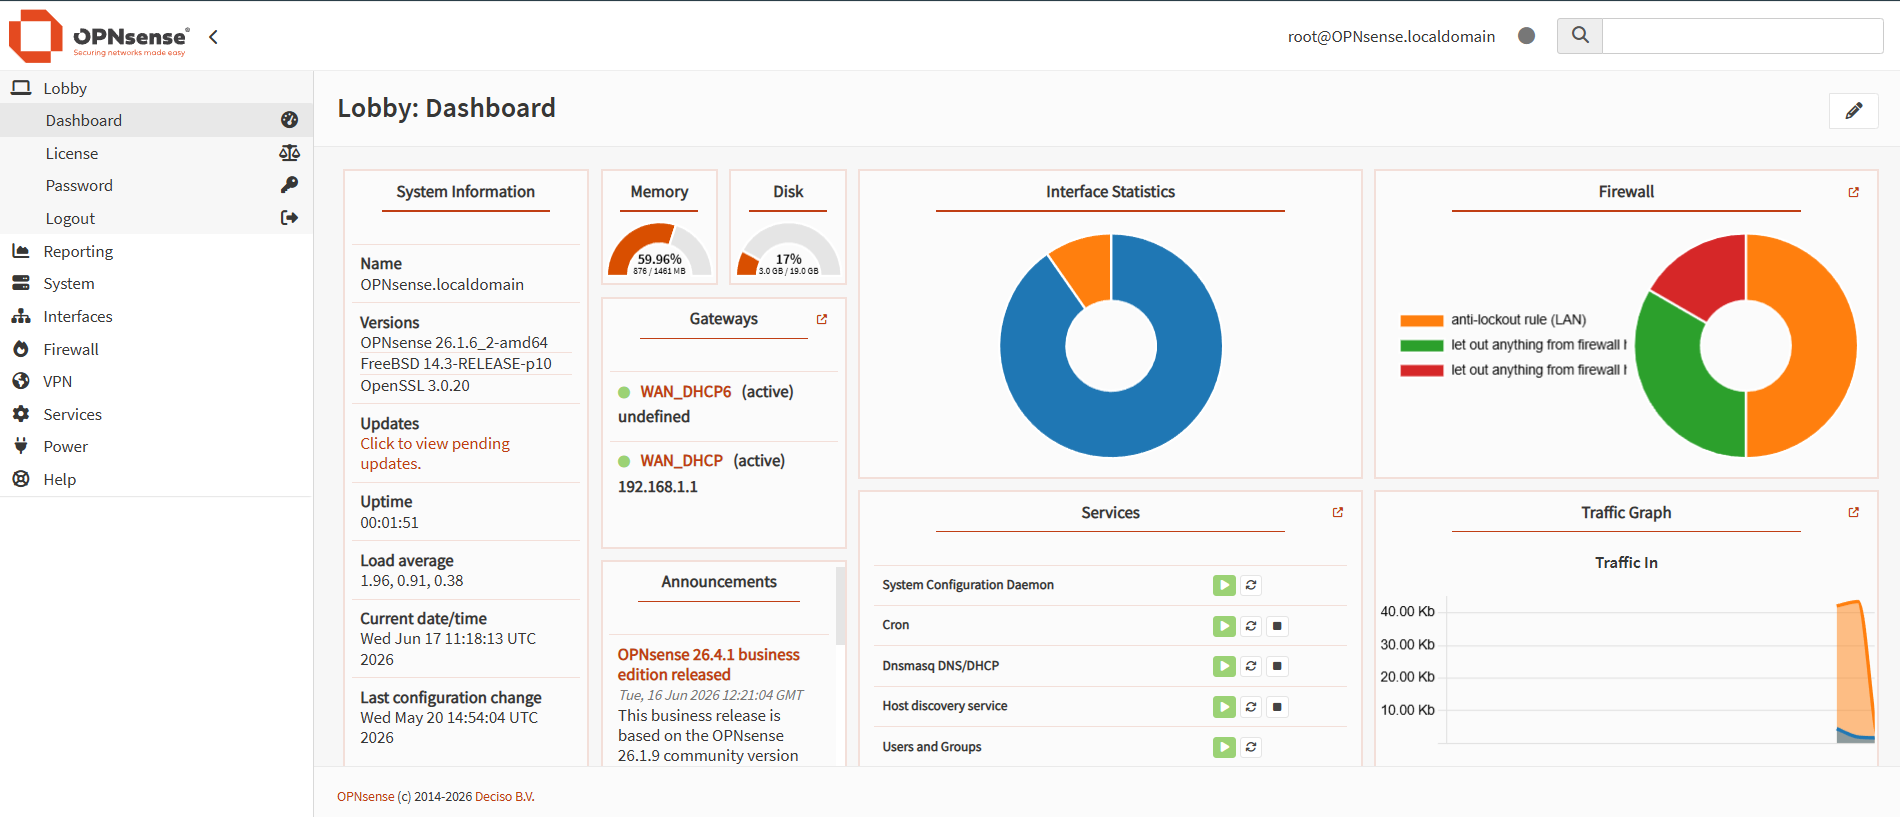The height and width of the screenshot is (817, 1900).
Task: Click the gateway address 192.168.1.1
Action: click(x=657, y=487)
